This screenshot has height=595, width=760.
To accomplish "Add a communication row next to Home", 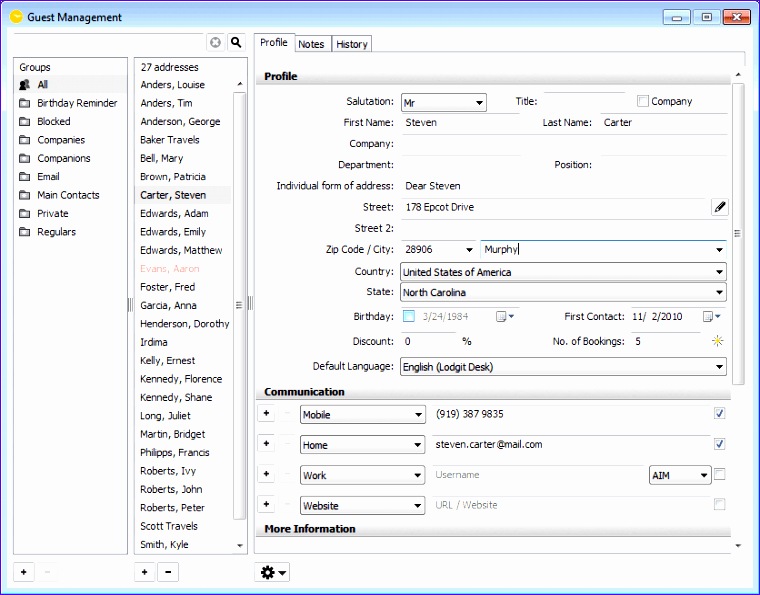I will click(266, 443).
